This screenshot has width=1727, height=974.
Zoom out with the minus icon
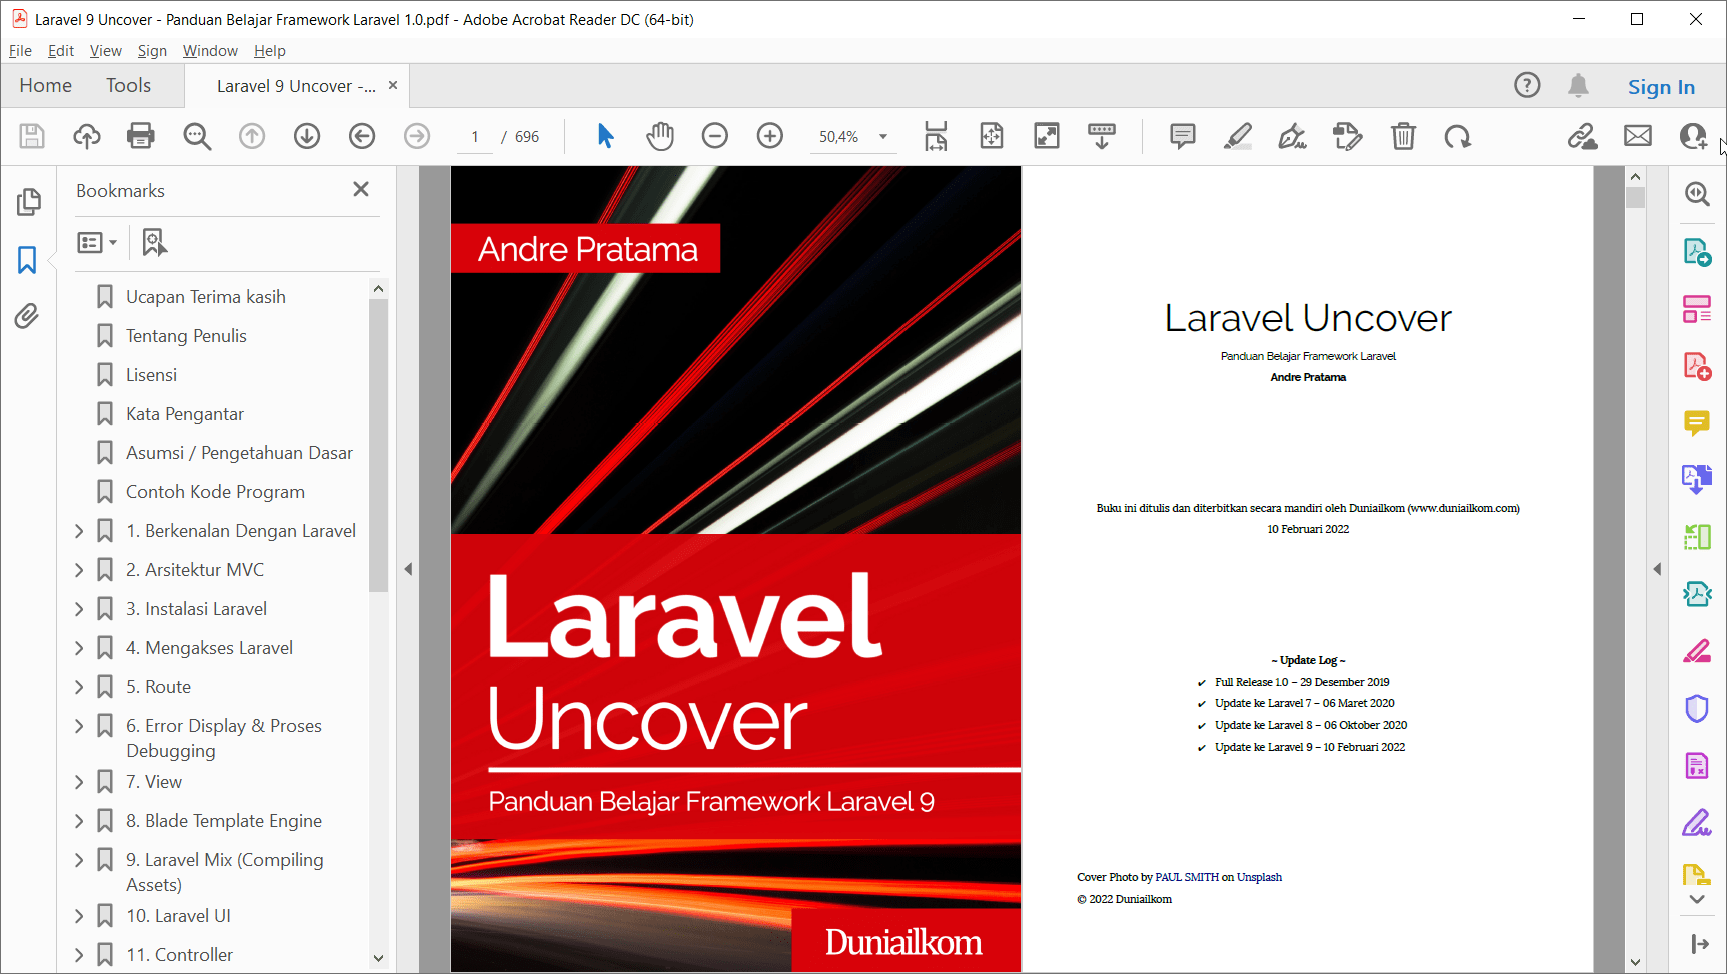(x=715, y=136)
